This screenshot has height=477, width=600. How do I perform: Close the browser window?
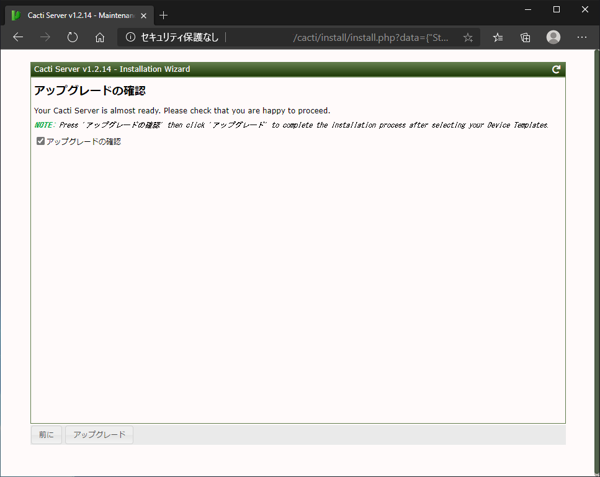(585, 10)
